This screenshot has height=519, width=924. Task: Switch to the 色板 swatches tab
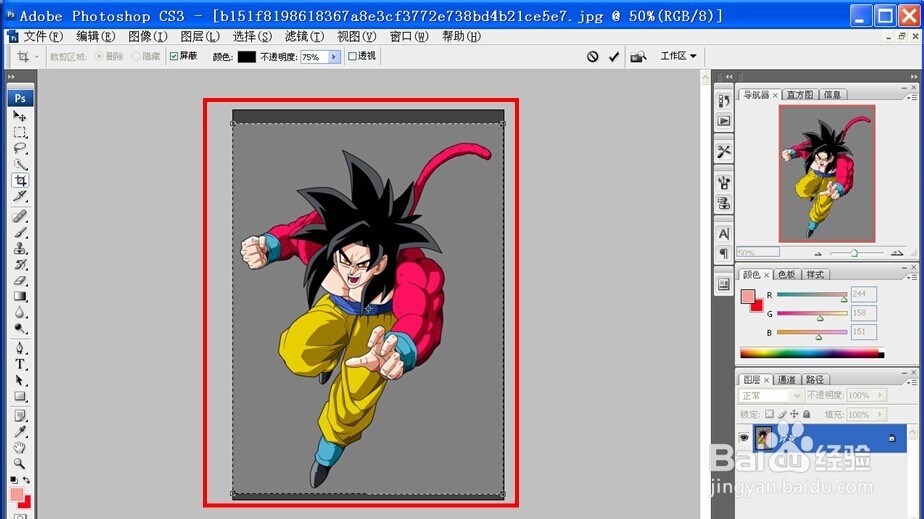click(786, 275)
